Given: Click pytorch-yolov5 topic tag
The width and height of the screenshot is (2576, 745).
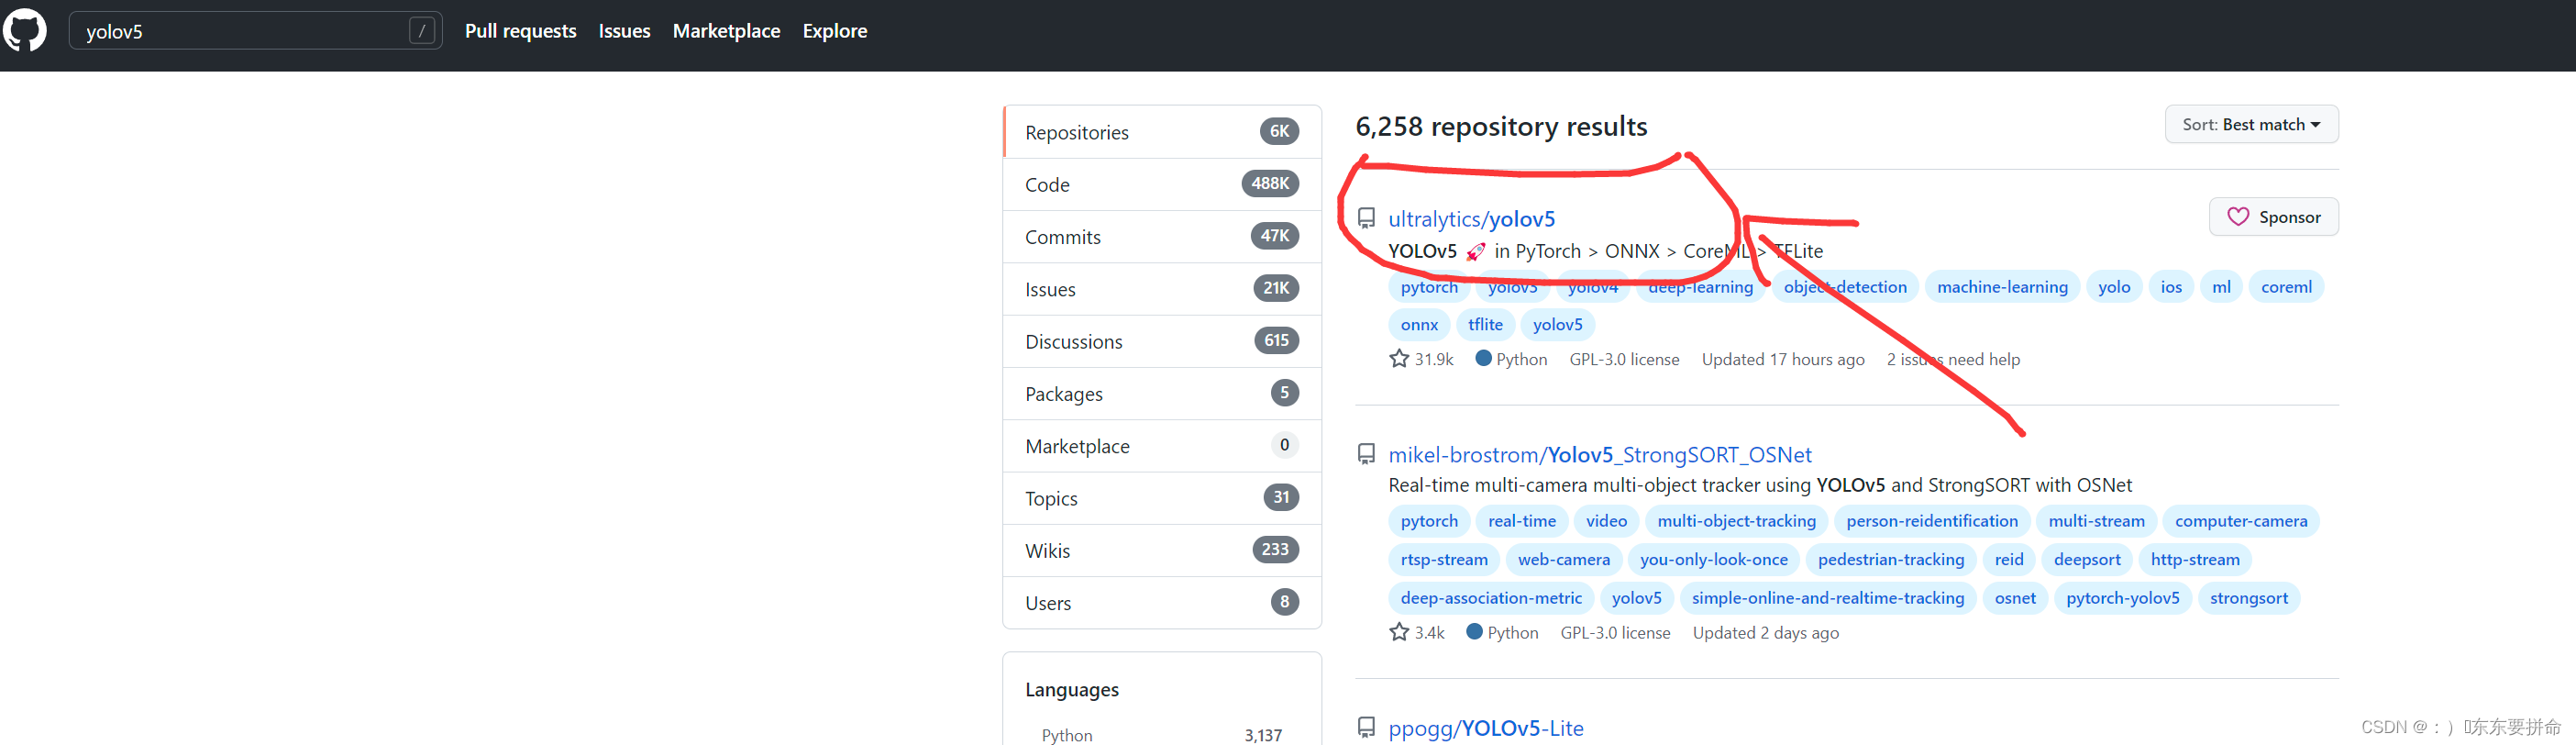Looking at the screenshot, I should click(x=2122, y=598).
